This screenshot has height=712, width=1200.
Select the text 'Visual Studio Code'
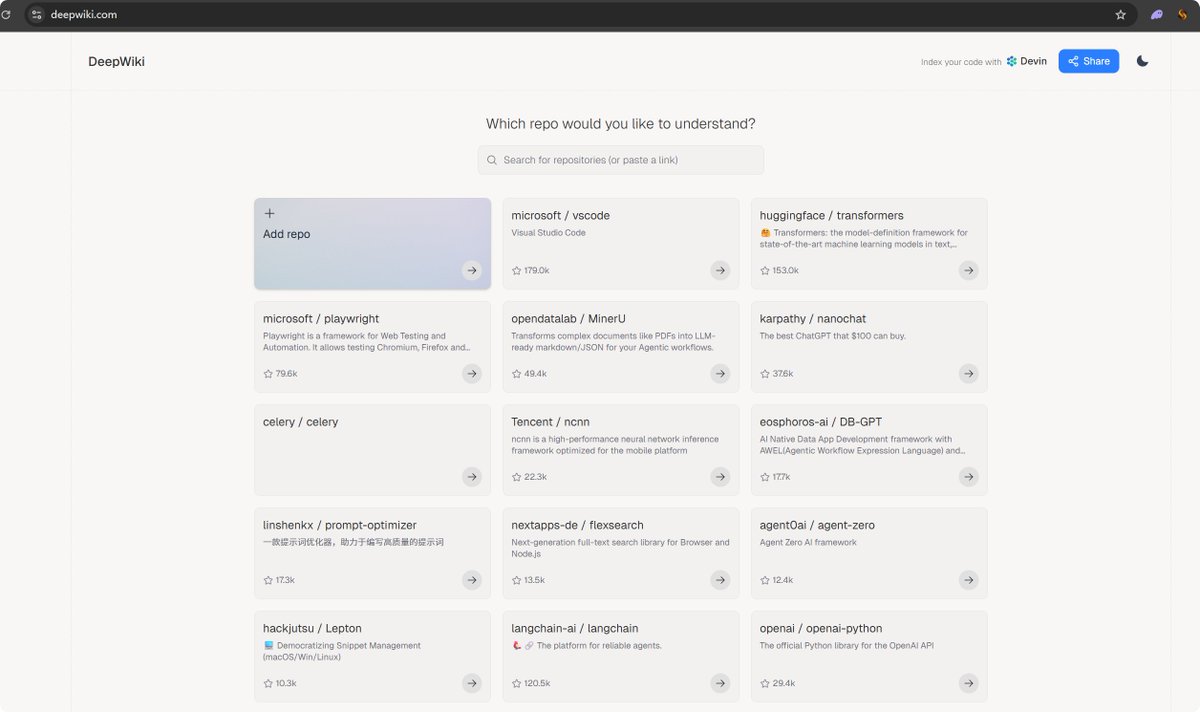coord(548,233)
